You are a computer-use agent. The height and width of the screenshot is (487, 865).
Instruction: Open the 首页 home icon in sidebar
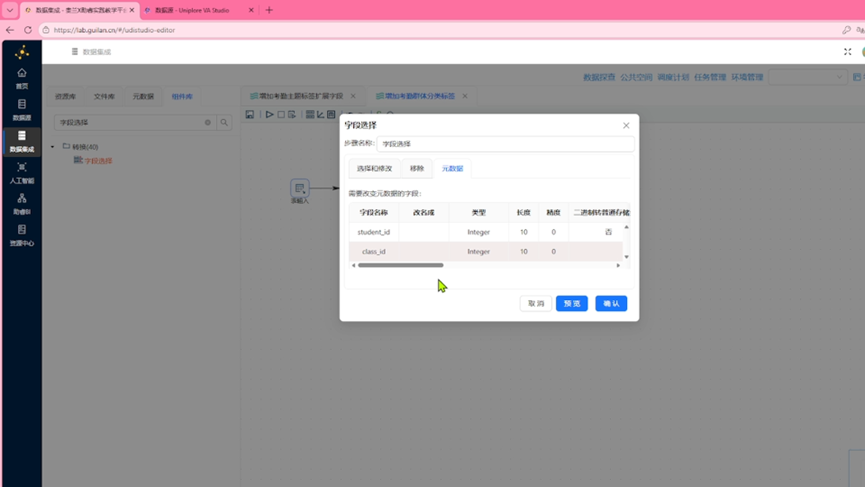tap(22, 78)
